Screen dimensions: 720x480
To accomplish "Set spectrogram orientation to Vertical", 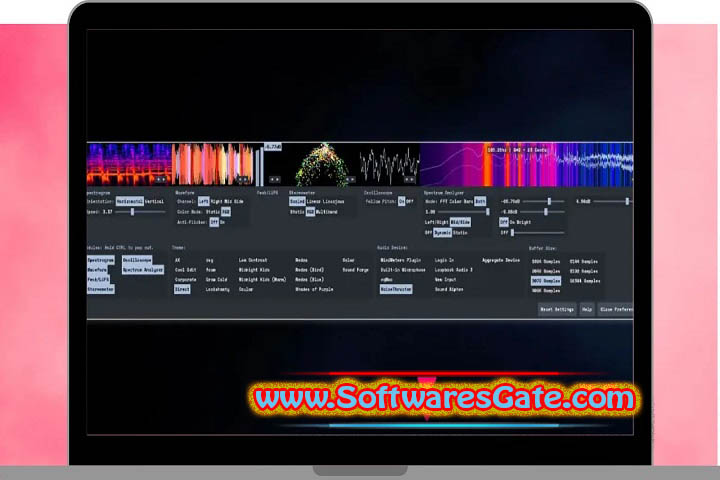I will [154, 202].
